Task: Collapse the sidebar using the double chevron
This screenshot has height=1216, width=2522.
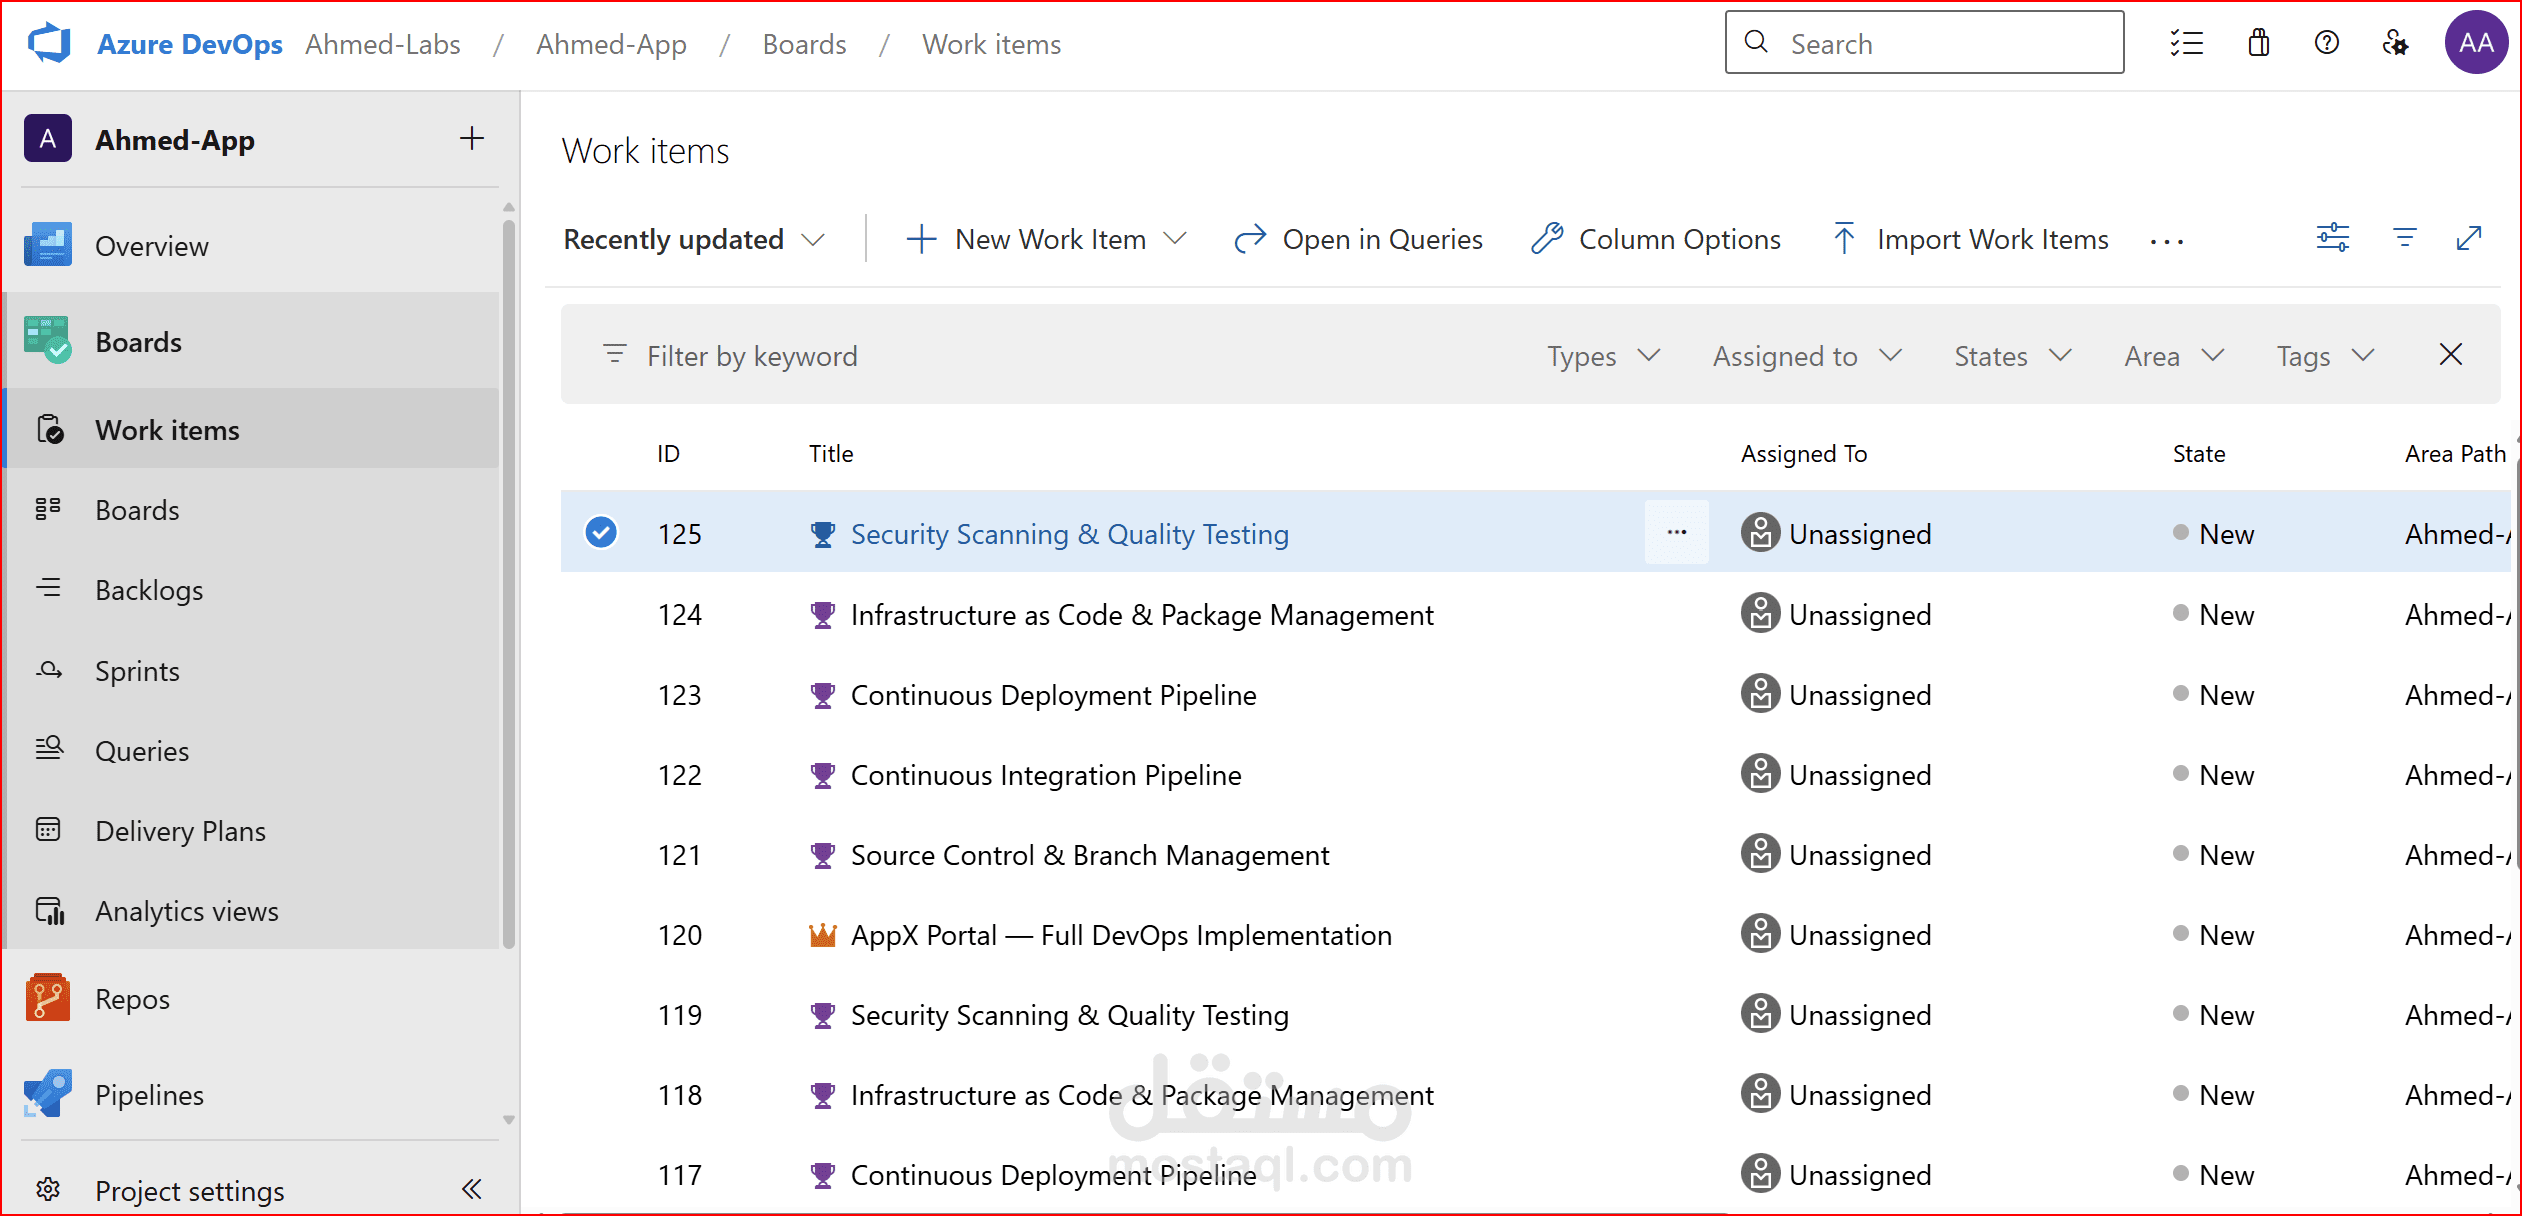Action: 472,1189
